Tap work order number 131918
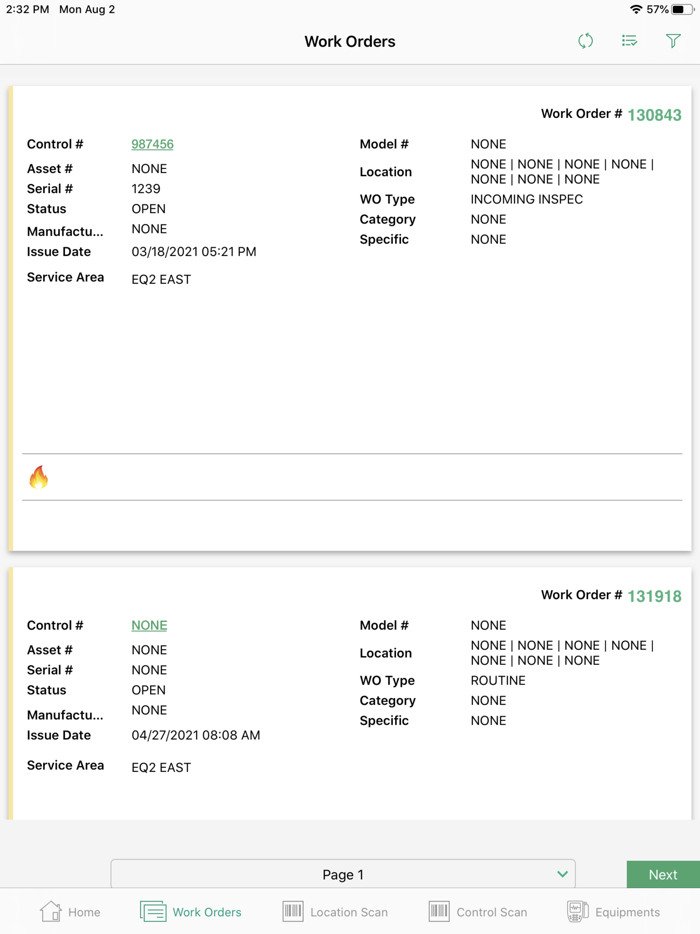 coord(655,595)
